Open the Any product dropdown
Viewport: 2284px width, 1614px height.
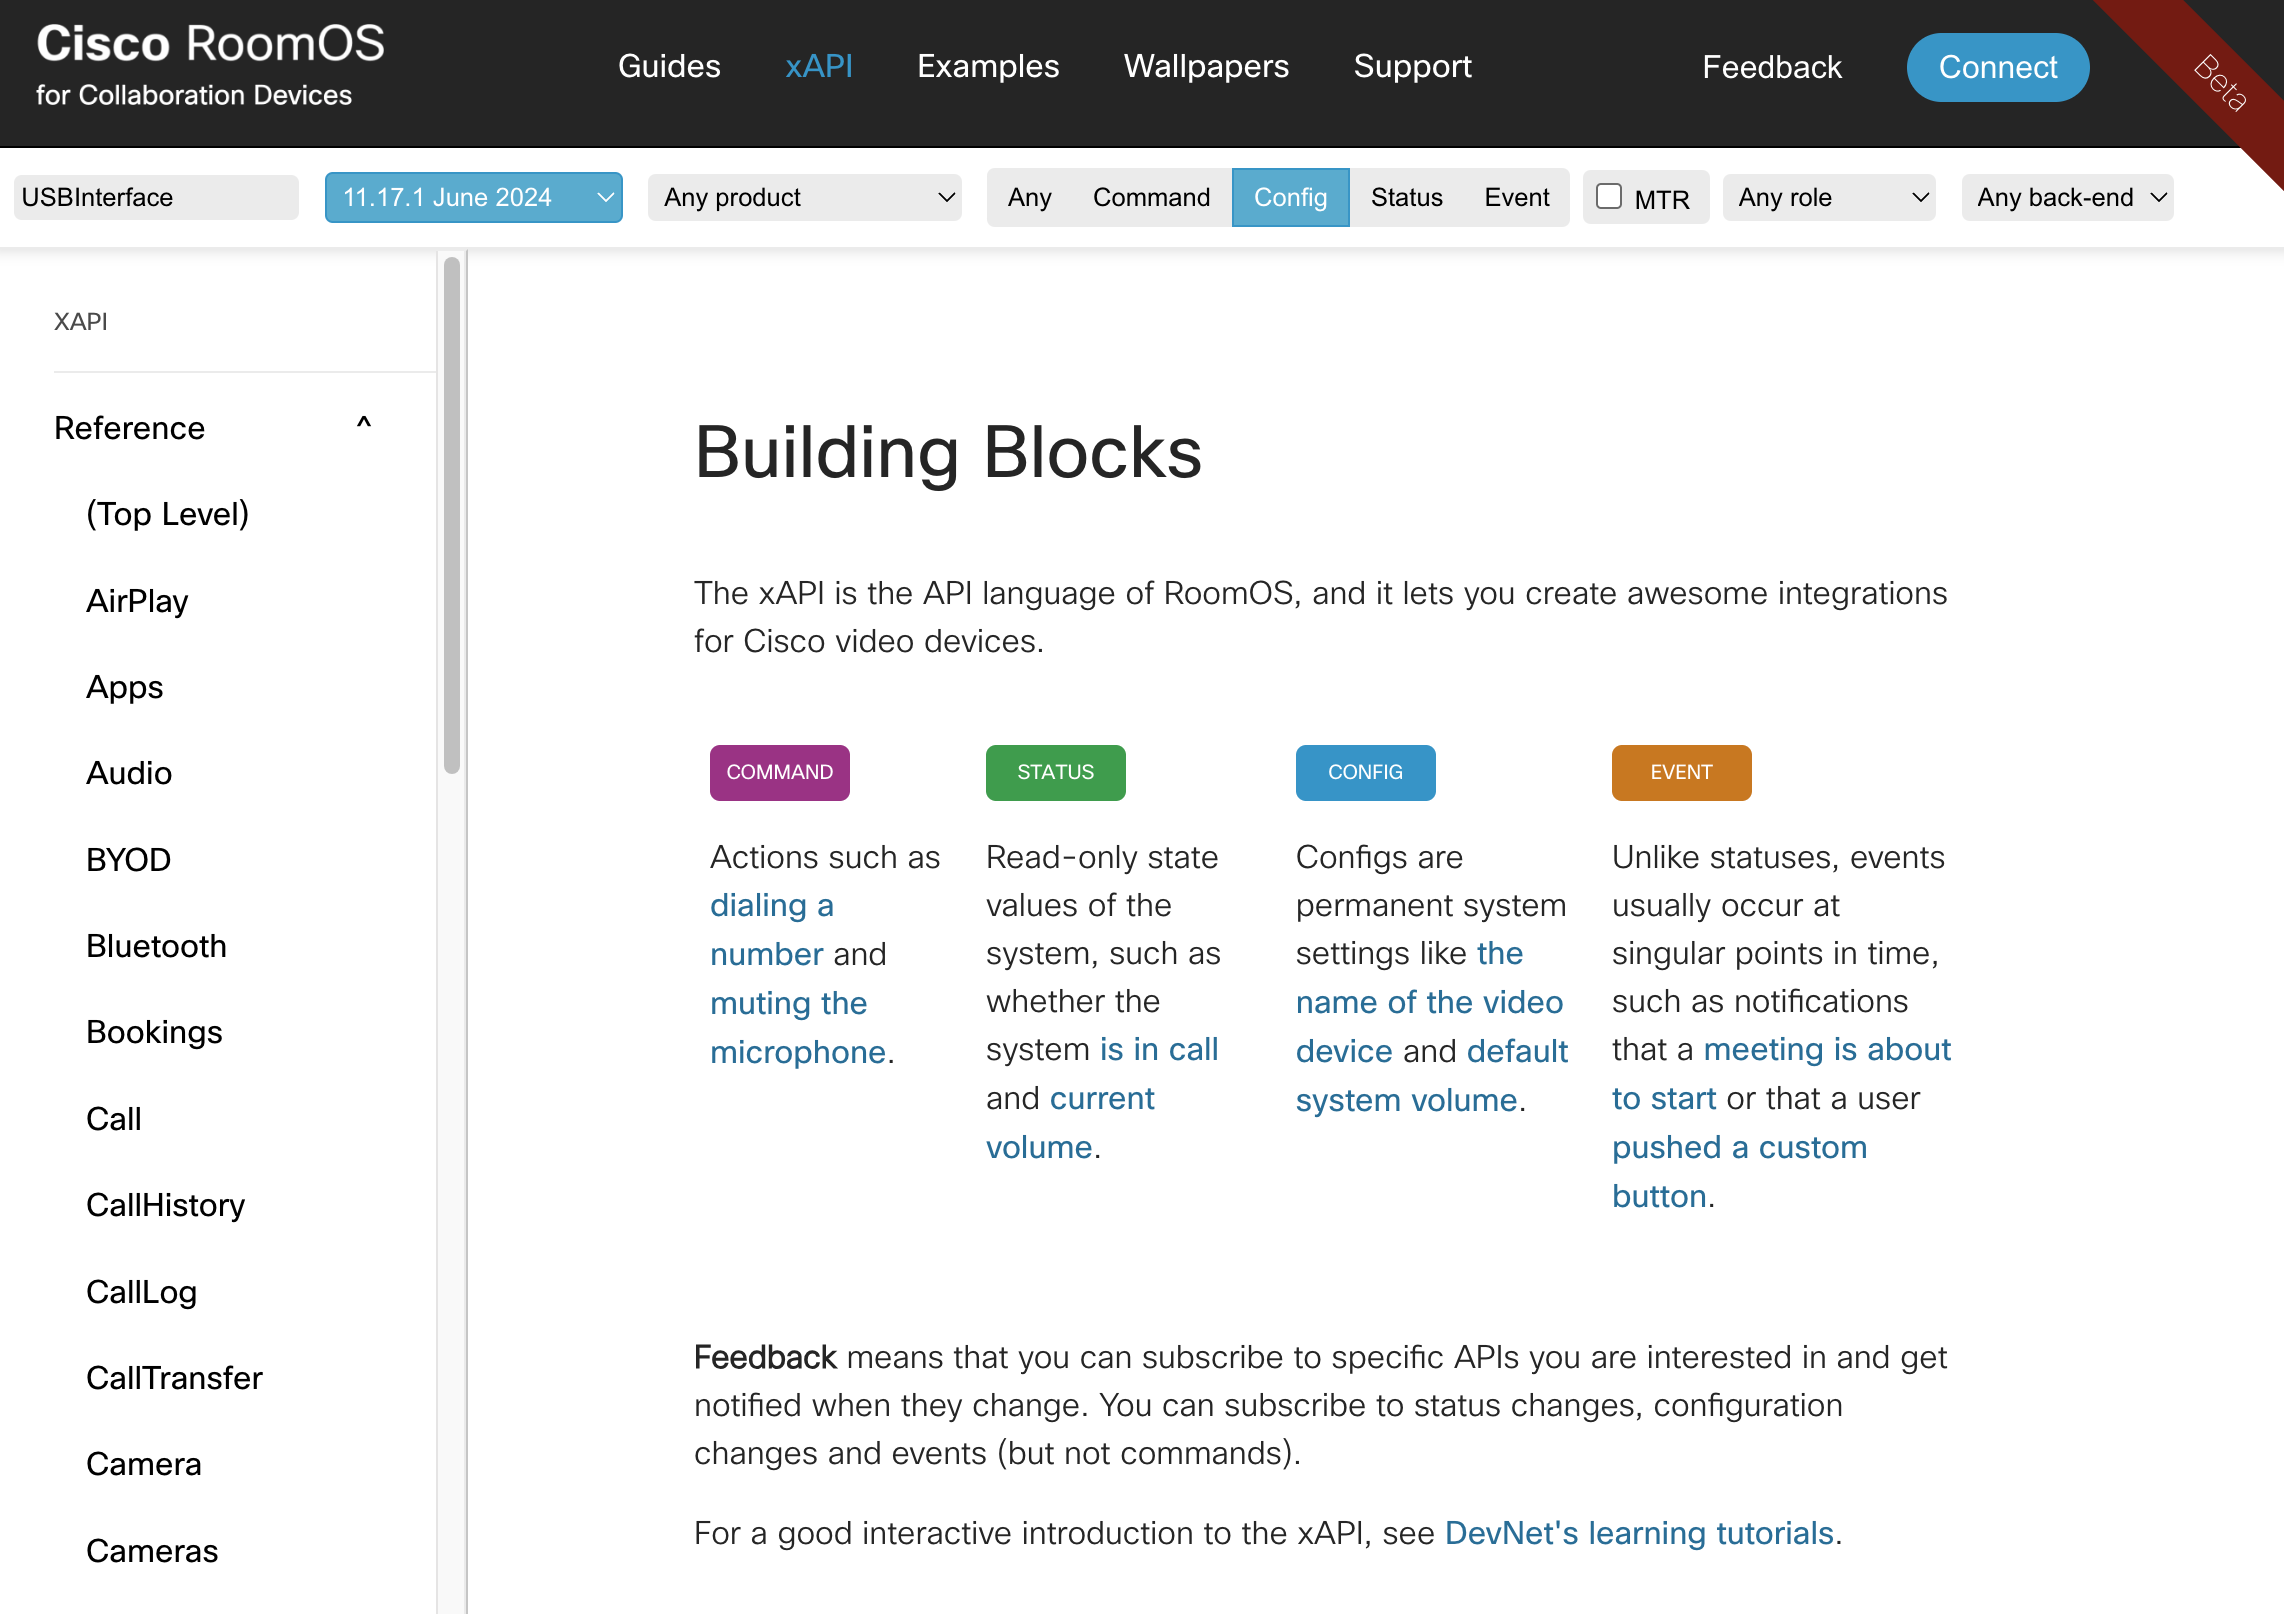pos(805,197)
